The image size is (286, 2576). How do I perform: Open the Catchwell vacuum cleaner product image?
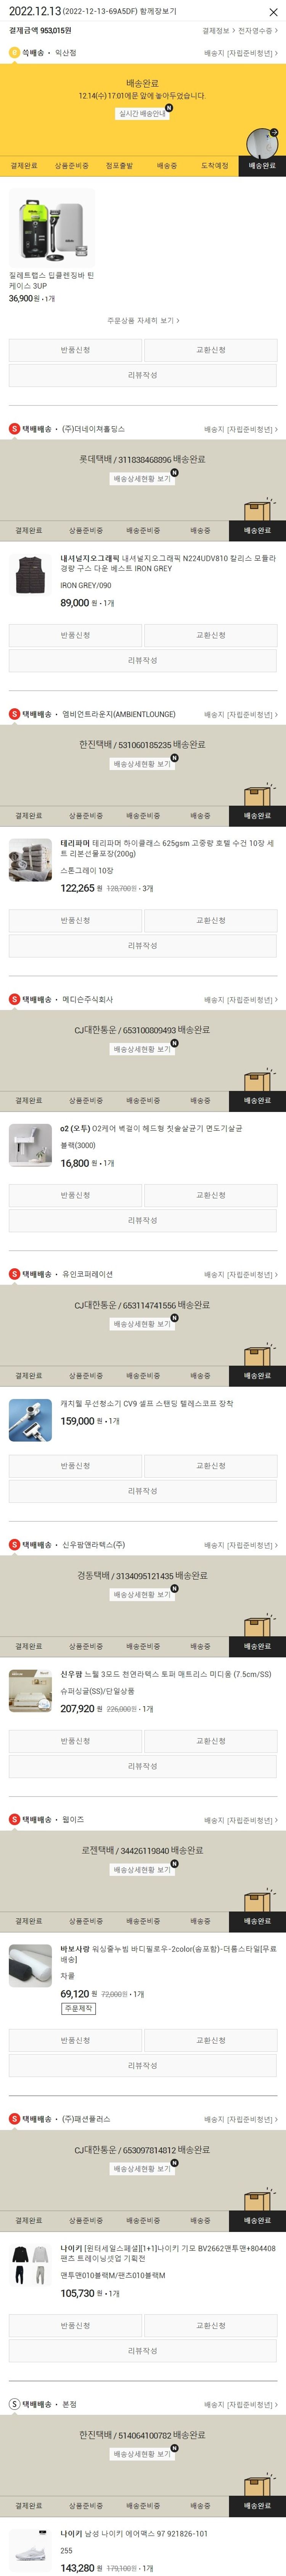pos(30,1419)
